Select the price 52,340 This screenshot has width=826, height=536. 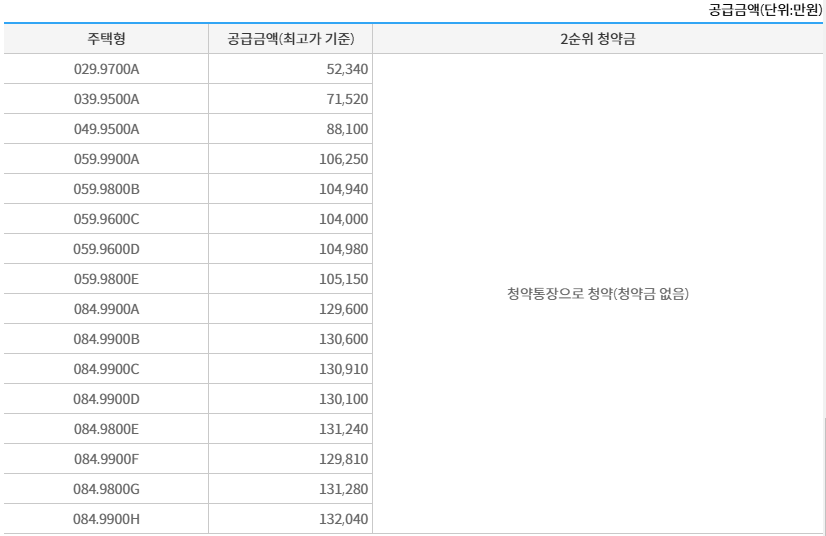tap(347, 69)
